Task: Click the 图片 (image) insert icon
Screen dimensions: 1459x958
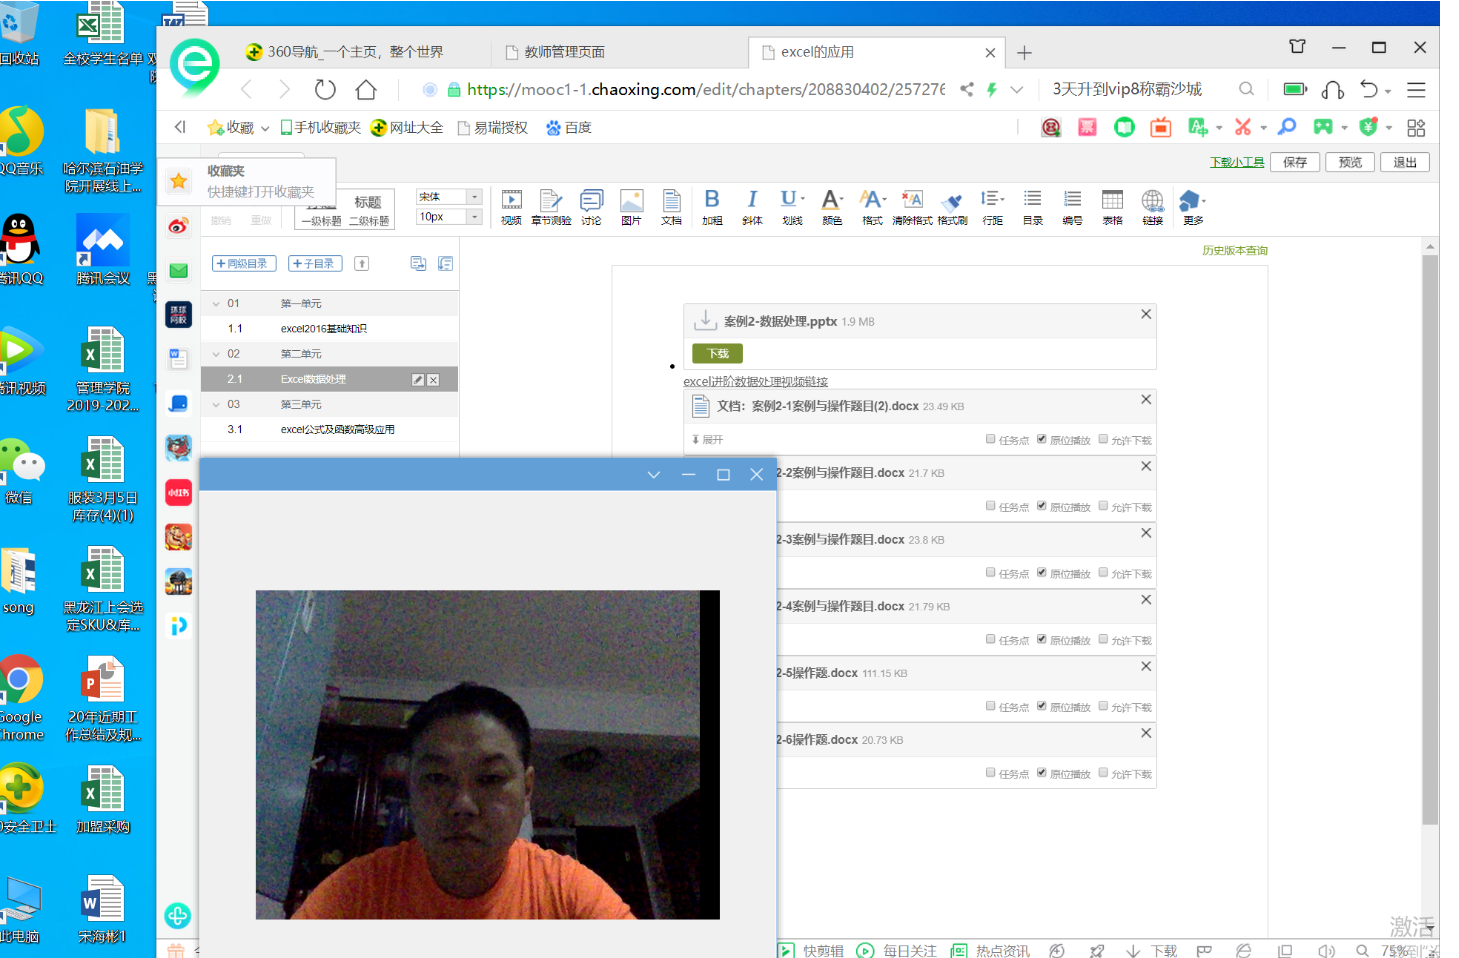Action: (x=631, y=205)
